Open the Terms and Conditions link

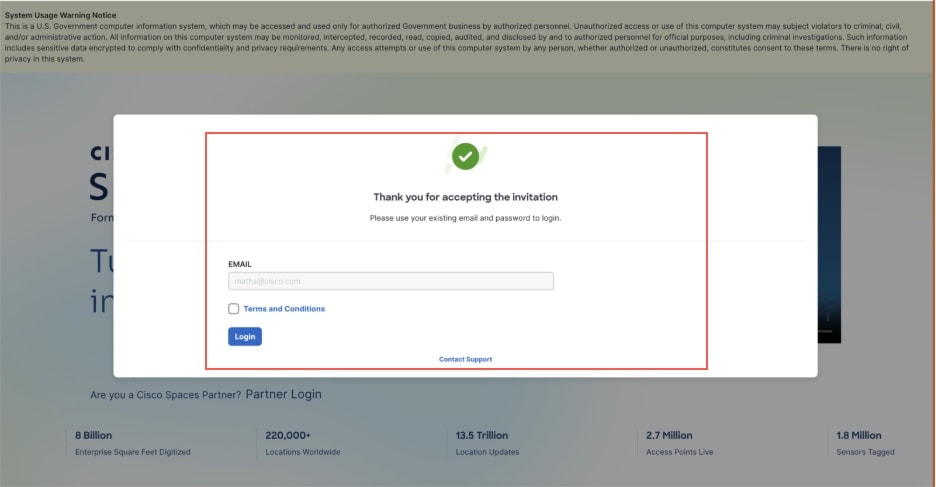(284, 309)
